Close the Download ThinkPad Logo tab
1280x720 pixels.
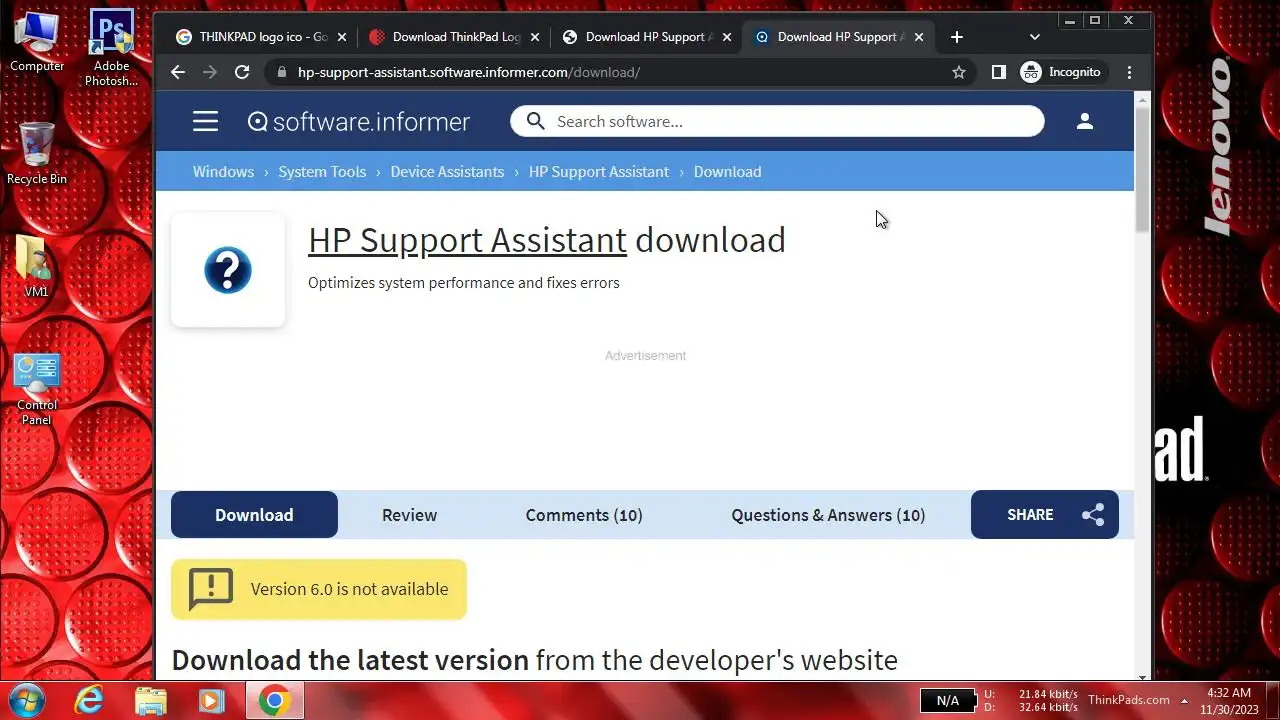[535, 37]
